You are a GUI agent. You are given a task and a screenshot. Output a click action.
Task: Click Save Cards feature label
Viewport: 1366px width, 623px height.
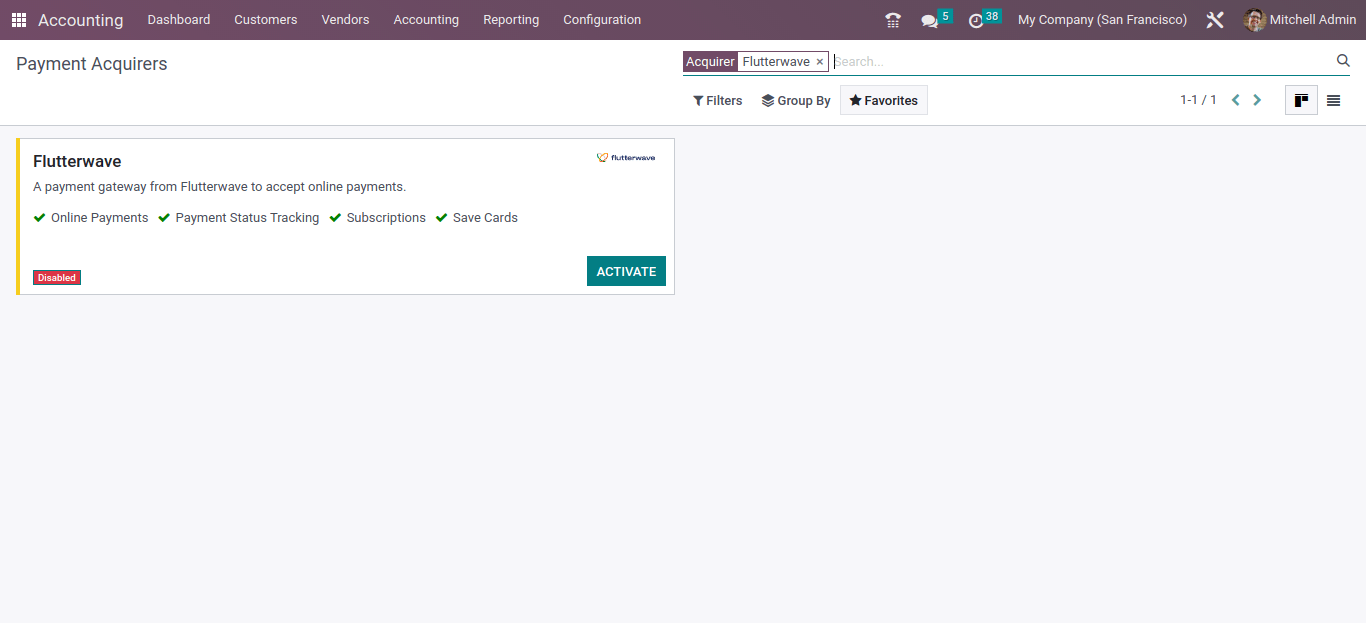pyautogui.click(x=485, y=218)
